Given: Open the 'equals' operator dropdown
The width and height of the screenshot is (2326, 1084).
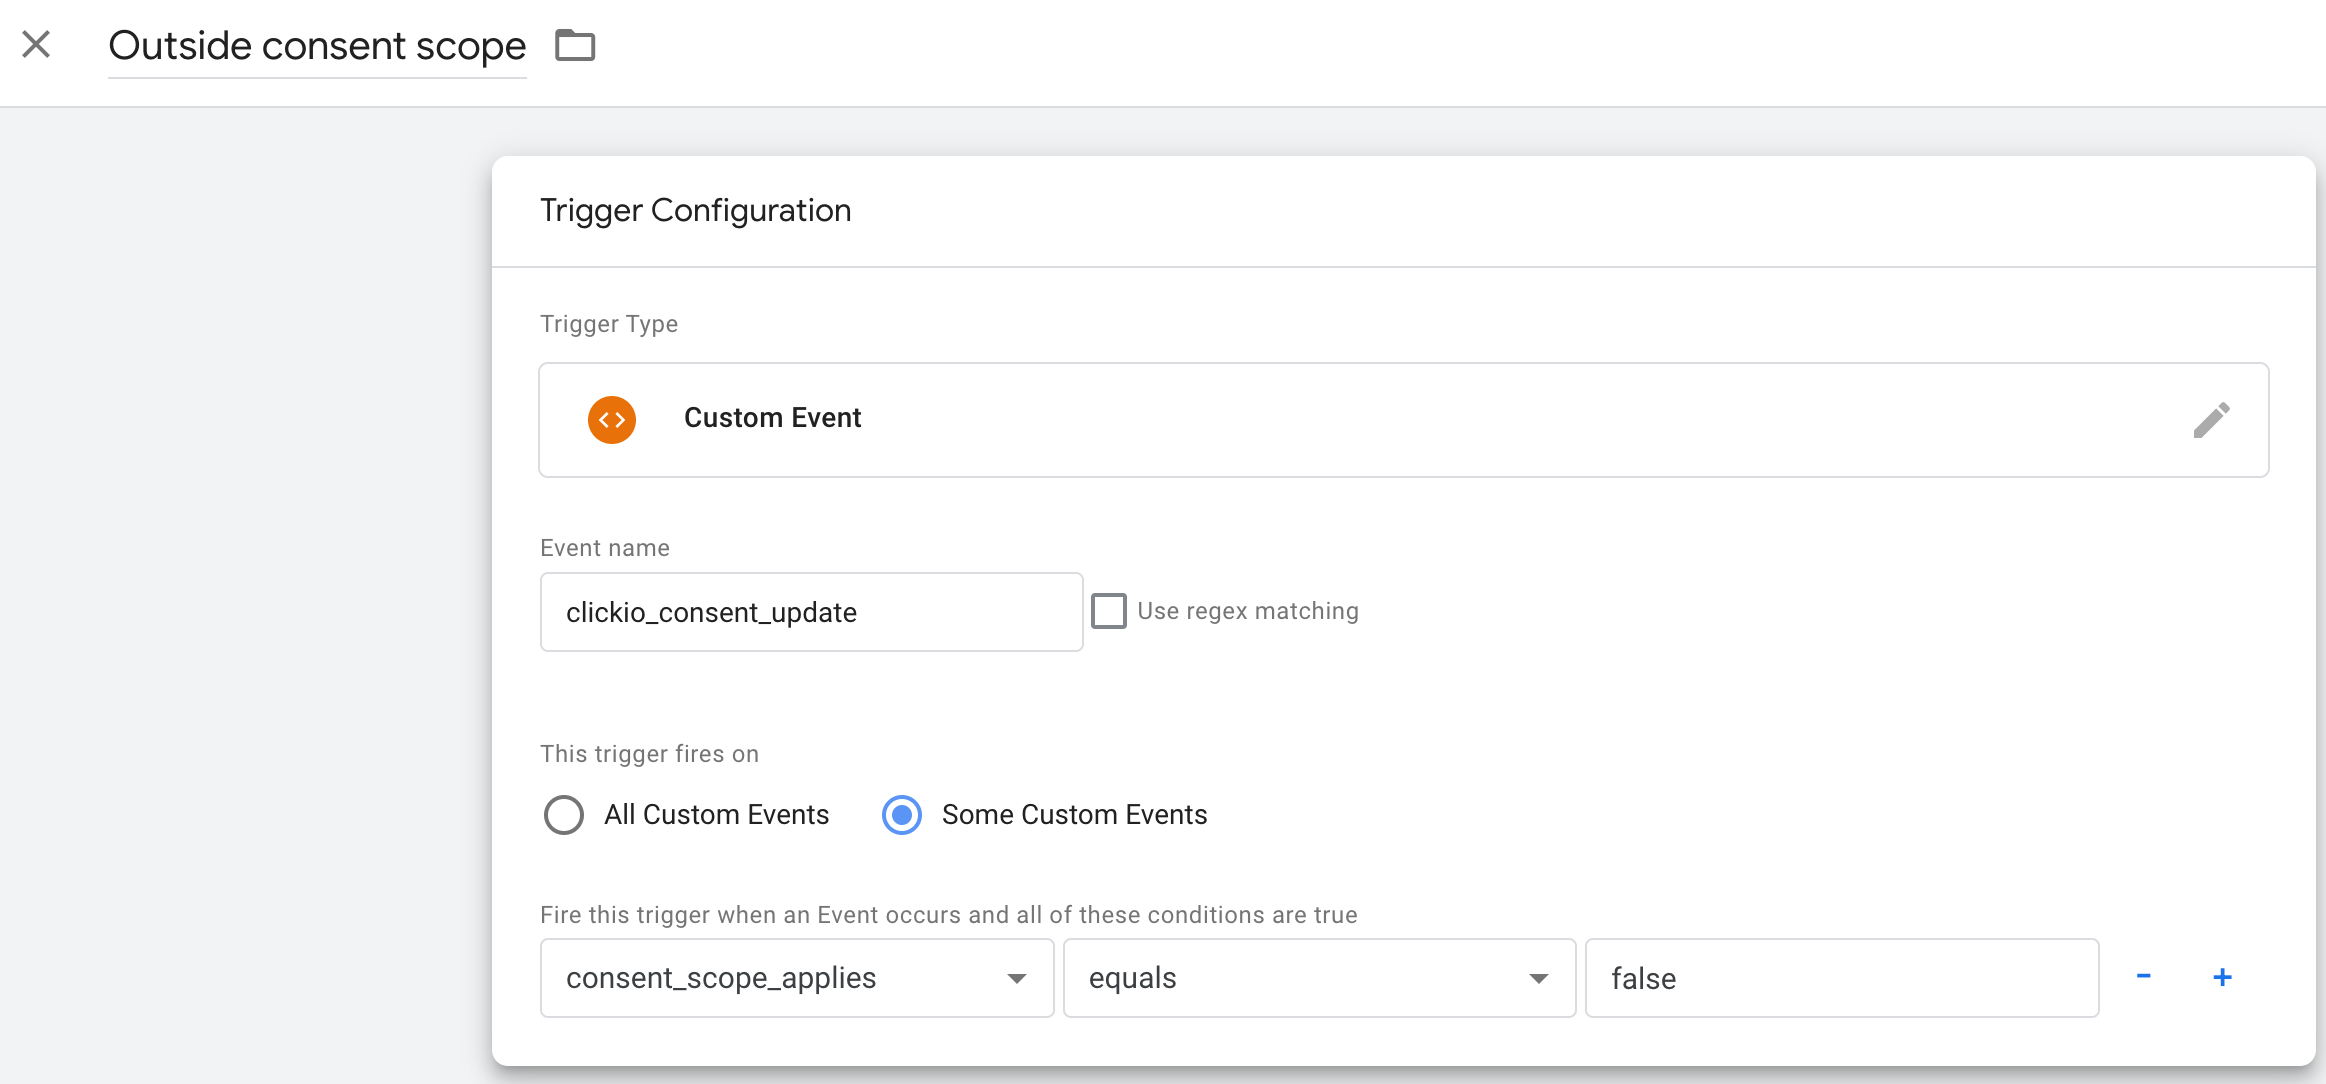Looking at the screenshot, I should [x=1319, y=978].
